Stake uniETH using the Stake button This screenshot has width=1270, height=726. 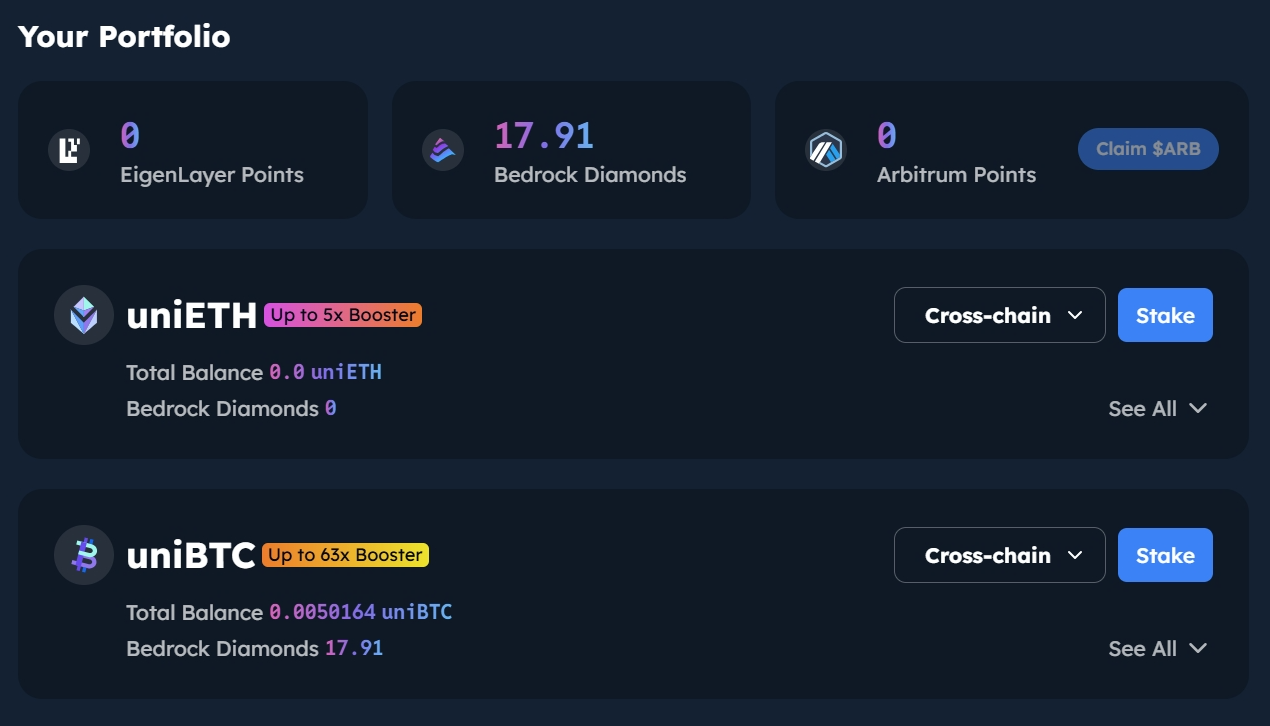1165,314
